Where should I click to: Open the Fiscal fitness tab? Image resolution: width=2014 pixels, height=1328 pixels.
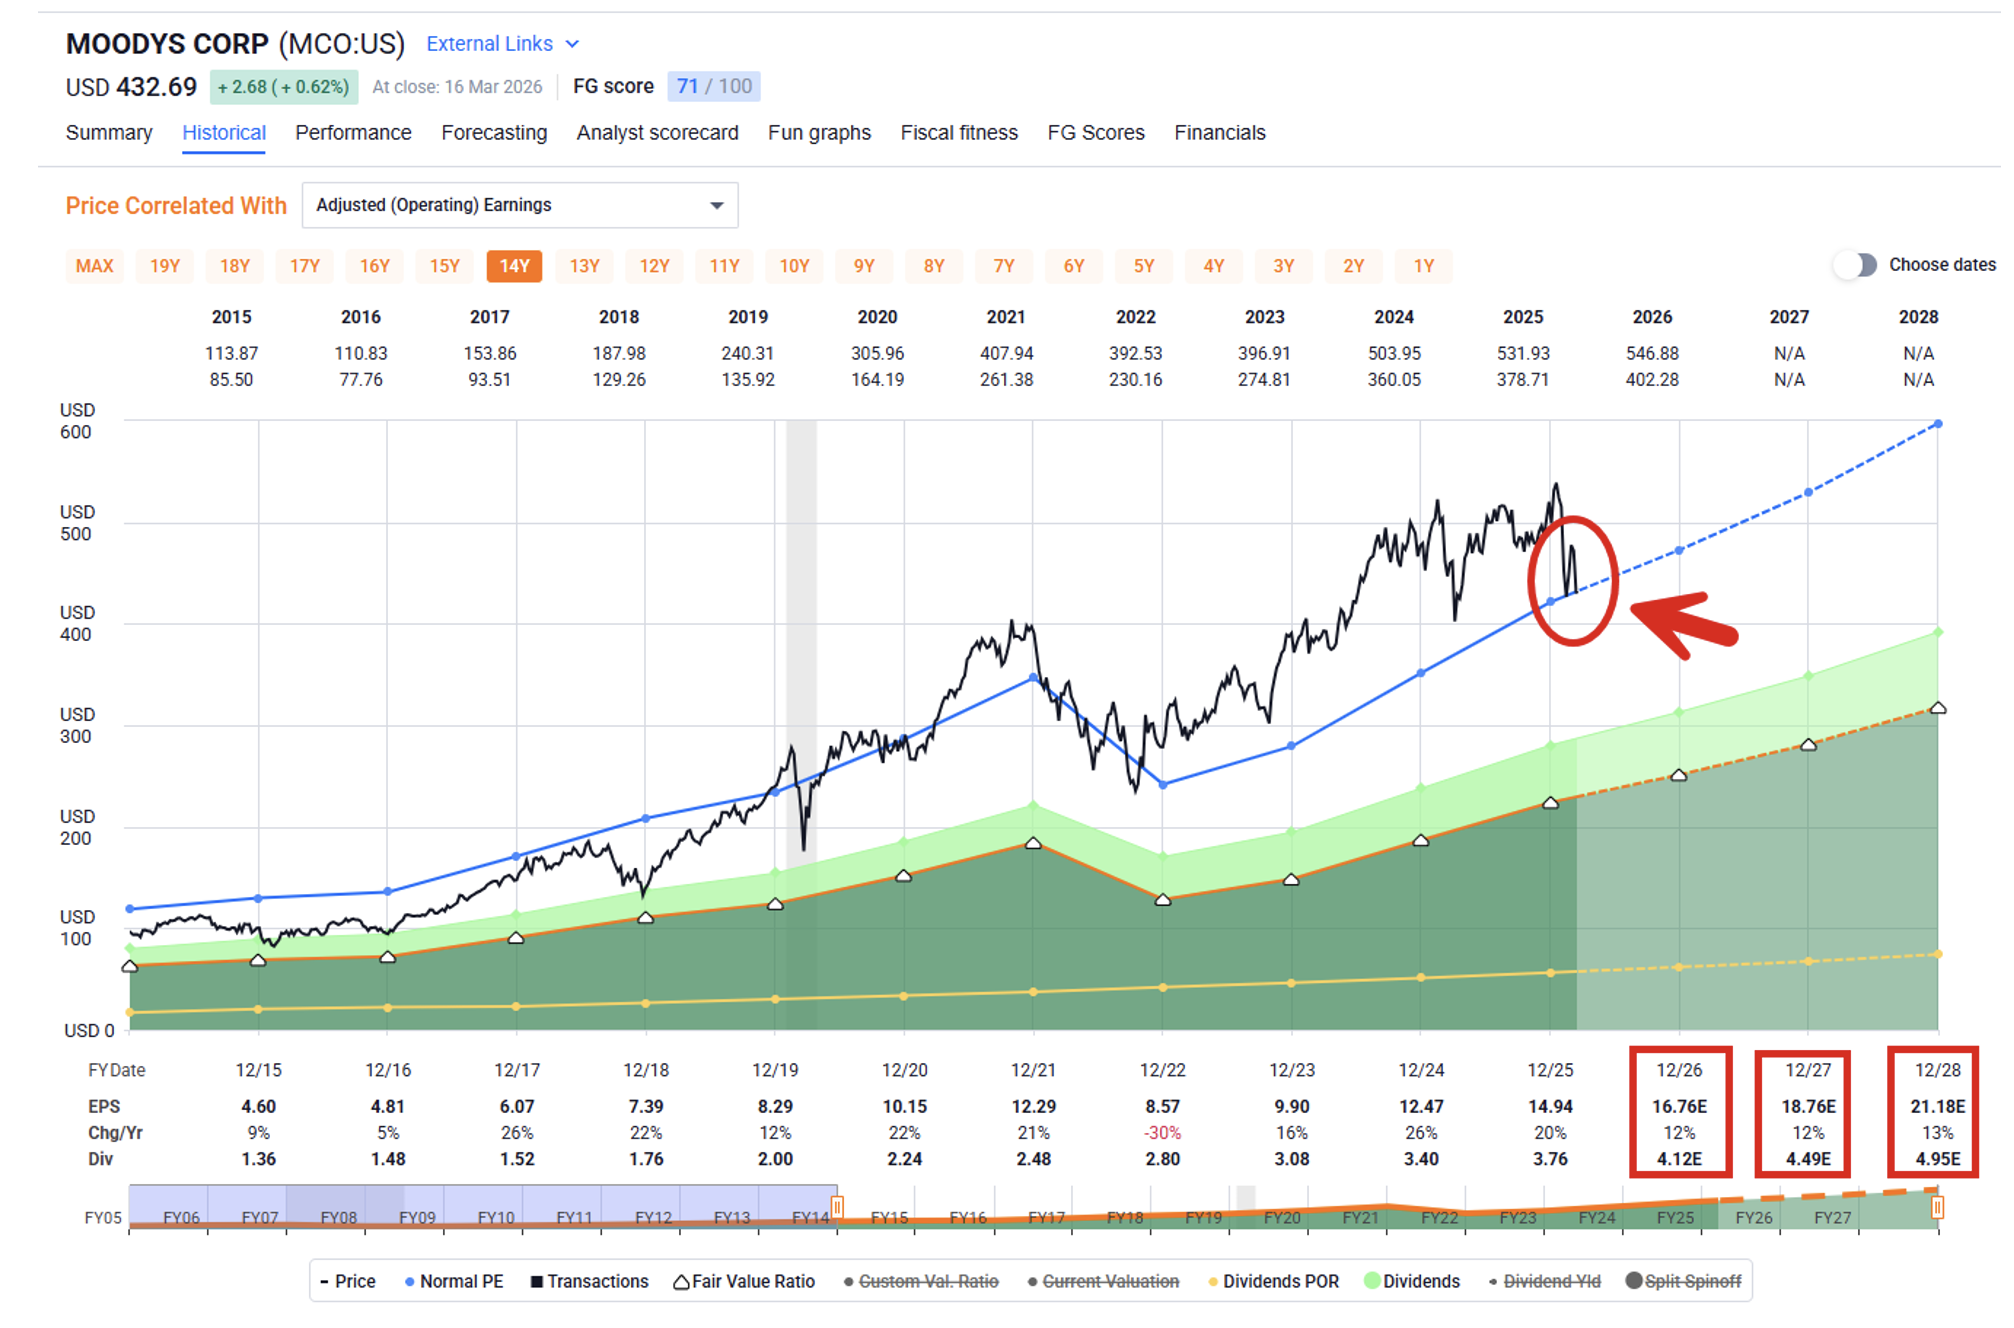tap(958, 133)
